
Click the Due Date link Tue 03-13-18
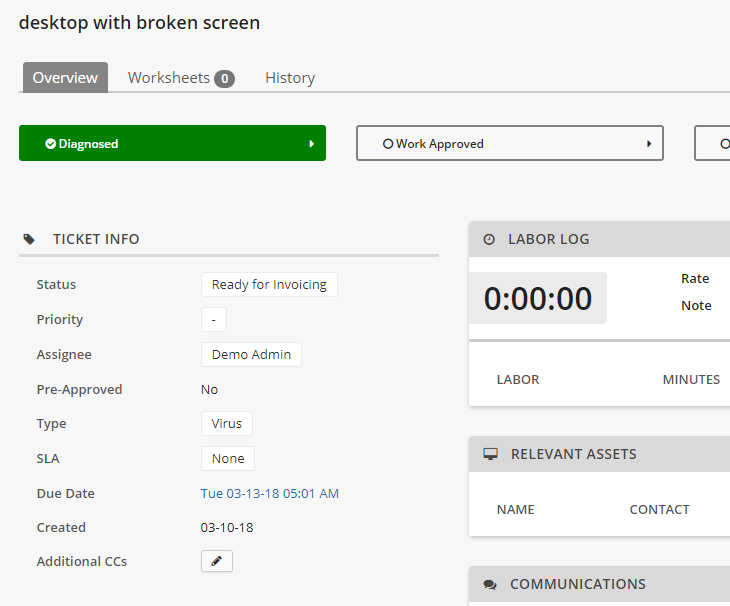coord(270,493)
